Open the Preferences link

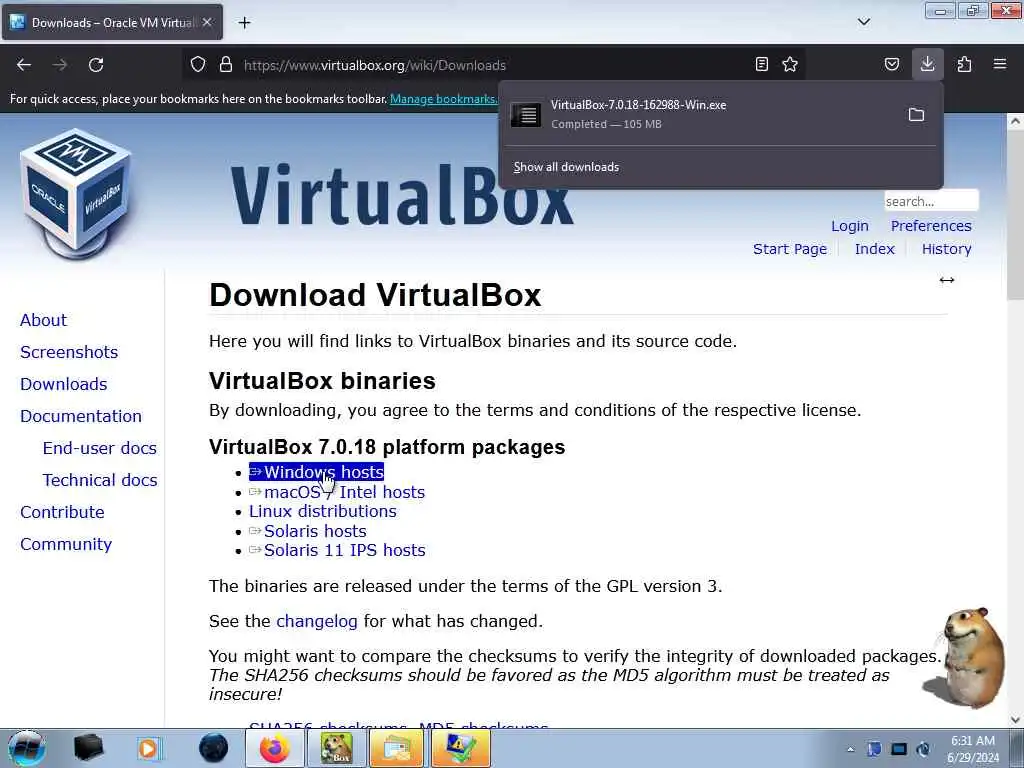click(931, 226)
